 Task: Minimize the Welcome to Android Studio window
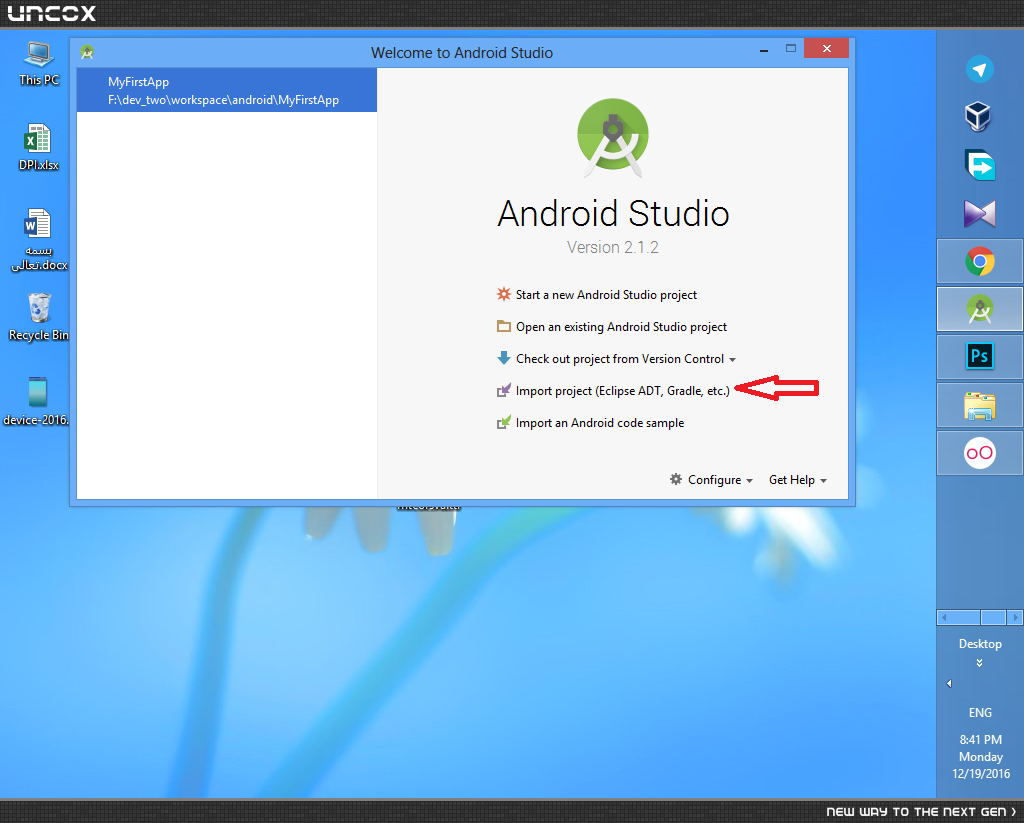(x=763, y=50)
